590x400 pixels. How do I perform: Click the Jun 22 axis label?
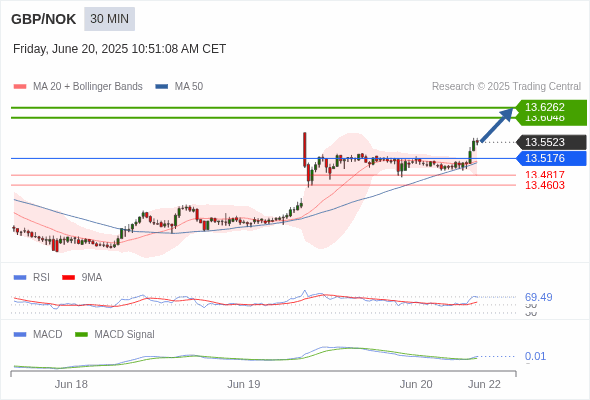point(484,385)
